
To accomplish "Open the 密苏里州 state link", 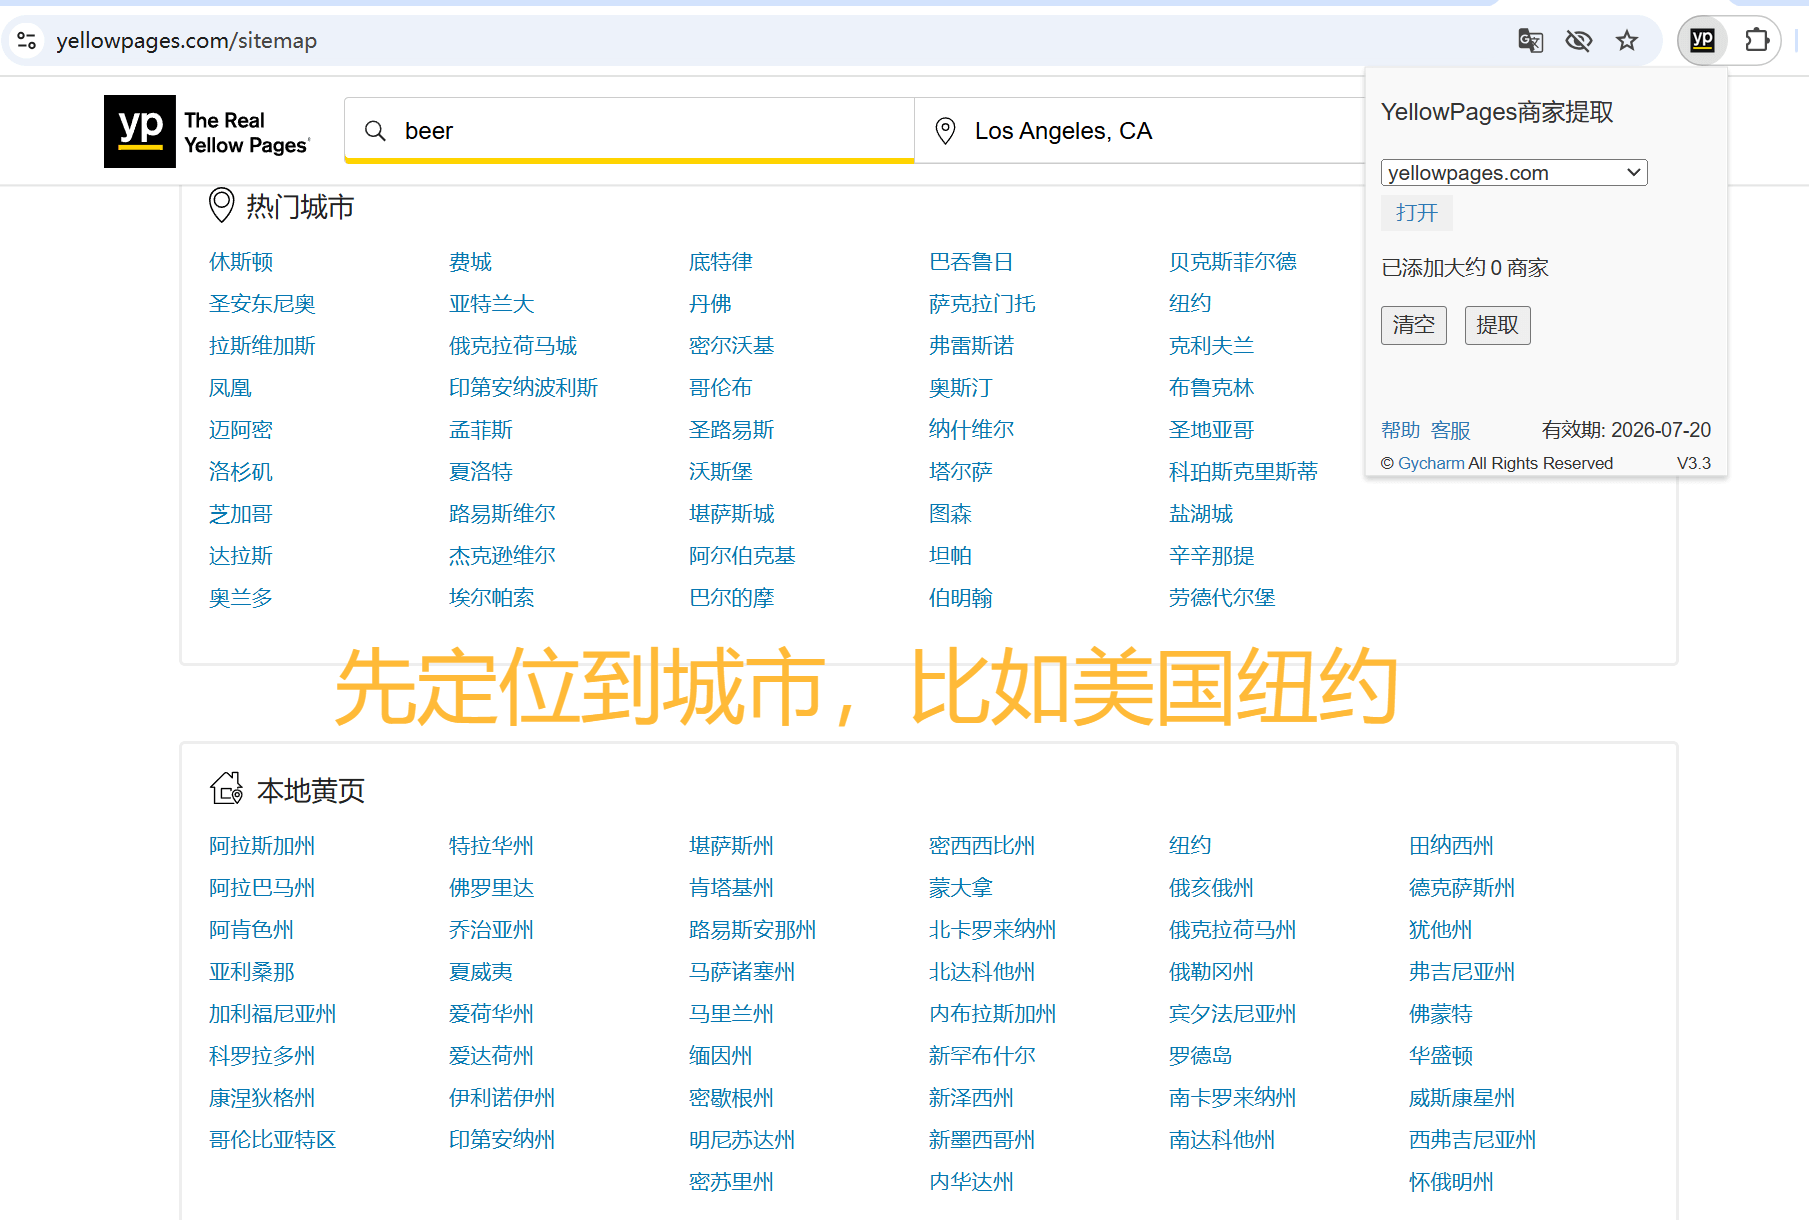I will point(731,1182).
